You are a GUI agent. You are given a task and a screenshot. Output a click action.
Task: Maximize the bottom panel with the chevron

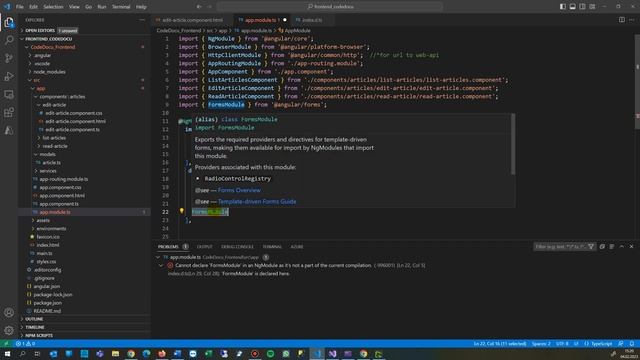[622, 247]
